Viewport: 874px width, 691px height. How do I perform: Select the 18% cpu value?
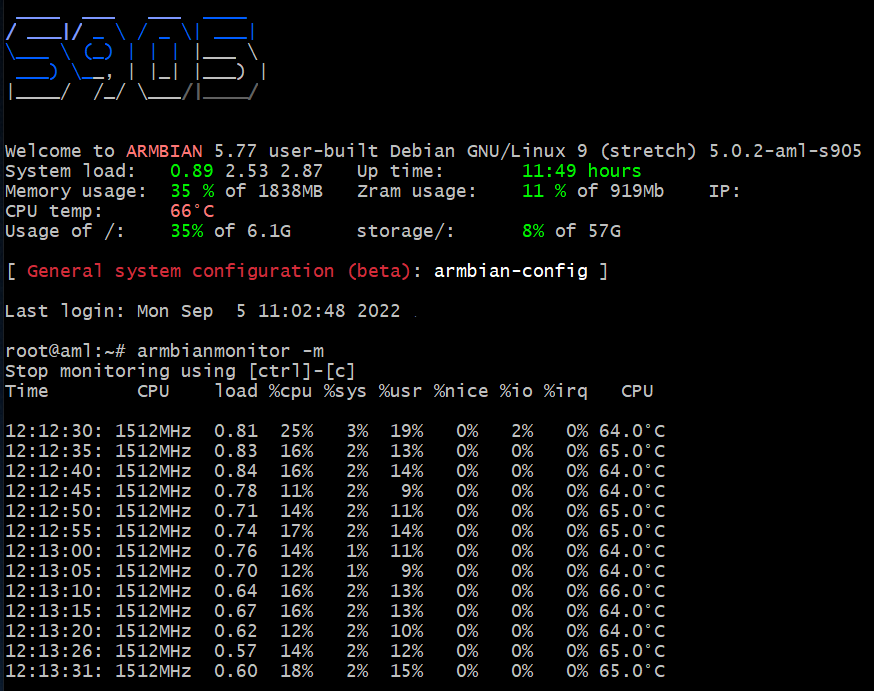coord(297,672)
